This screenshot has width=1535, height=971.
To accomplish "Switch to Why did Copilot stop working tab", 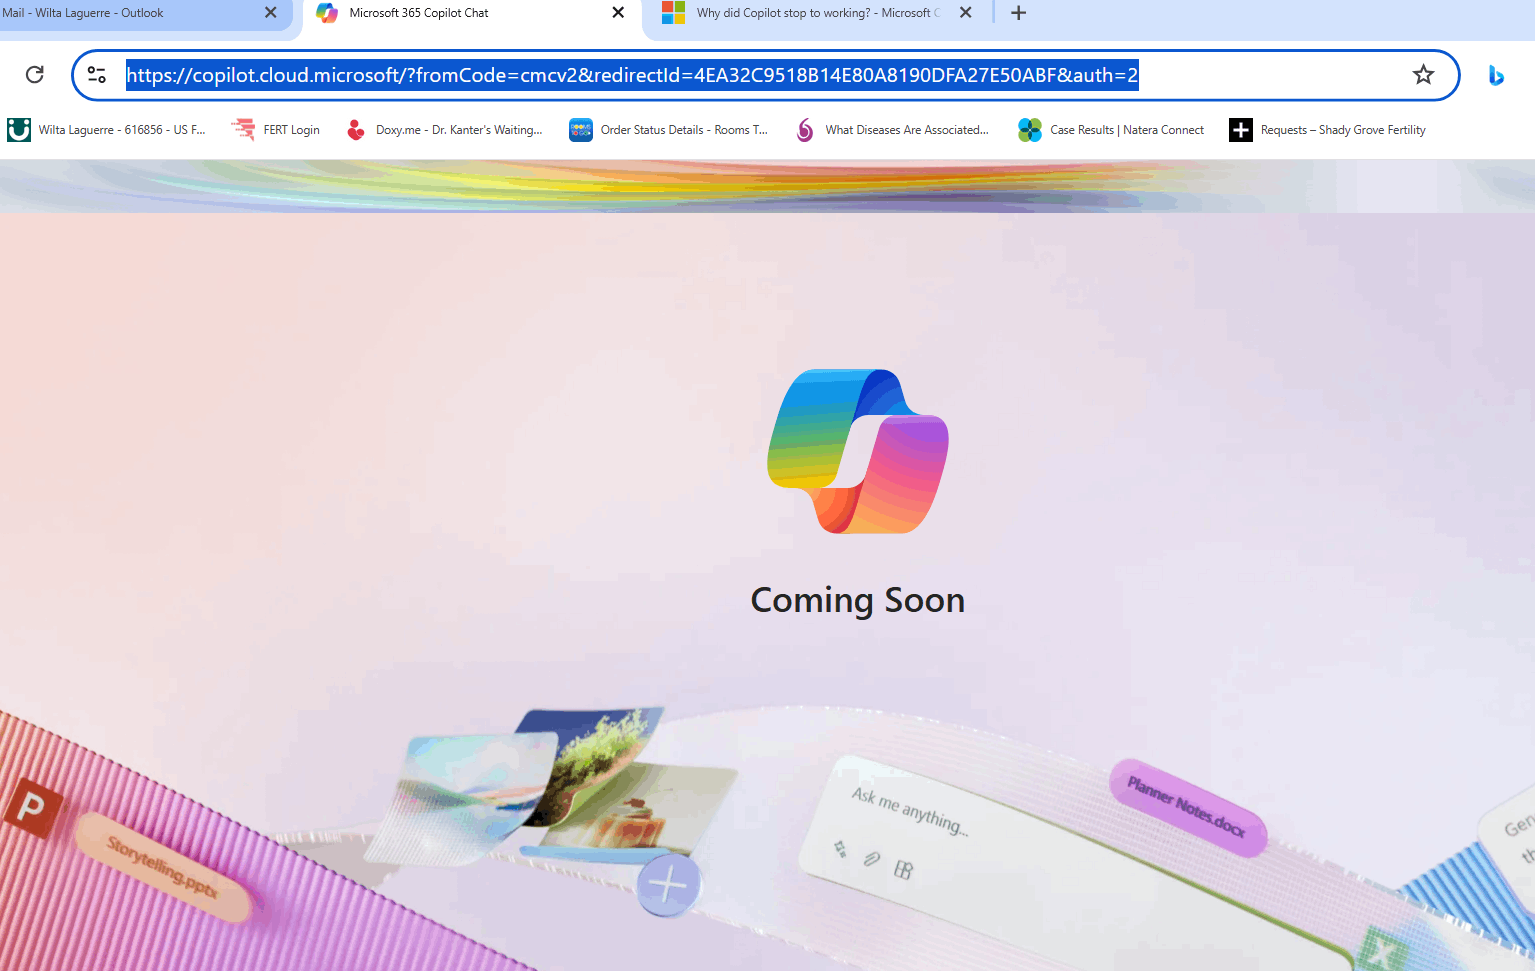I will point(818,14).
